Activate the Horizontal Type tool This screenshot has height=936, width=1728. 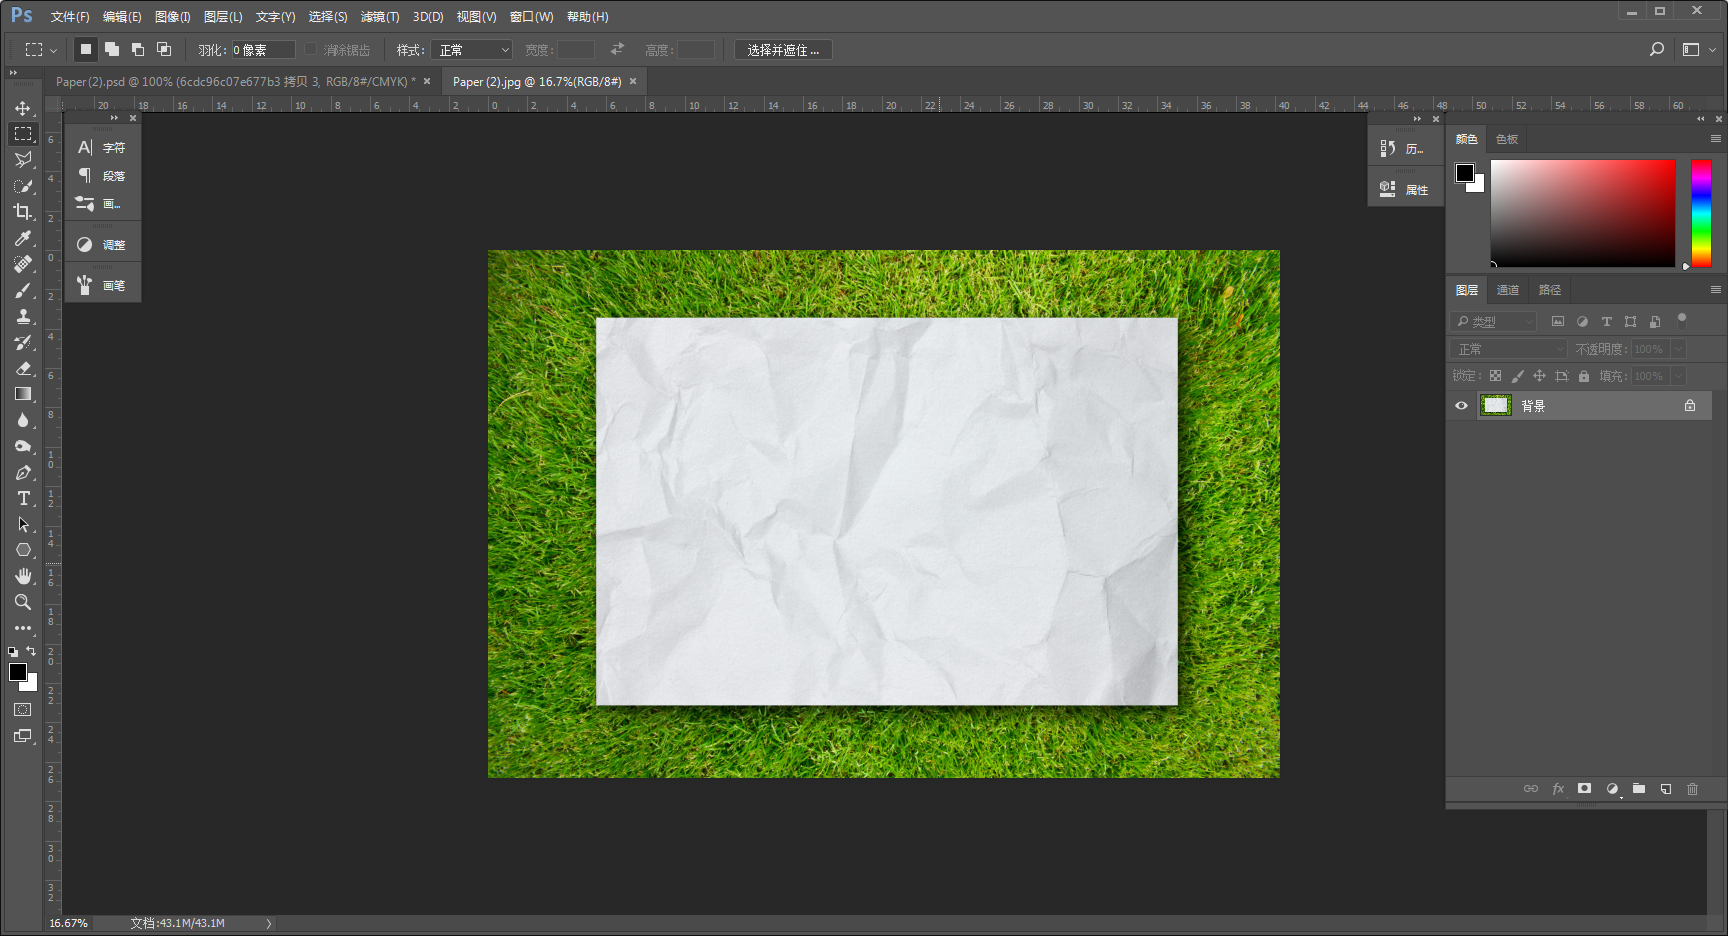tap(23, 498)
